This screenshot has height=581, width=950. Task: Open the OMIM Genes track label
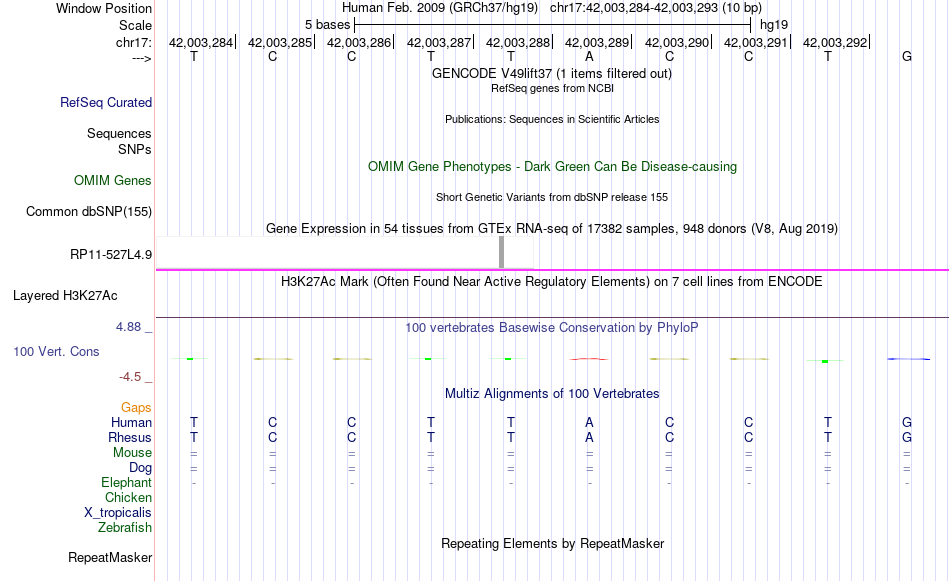(113, 181)
